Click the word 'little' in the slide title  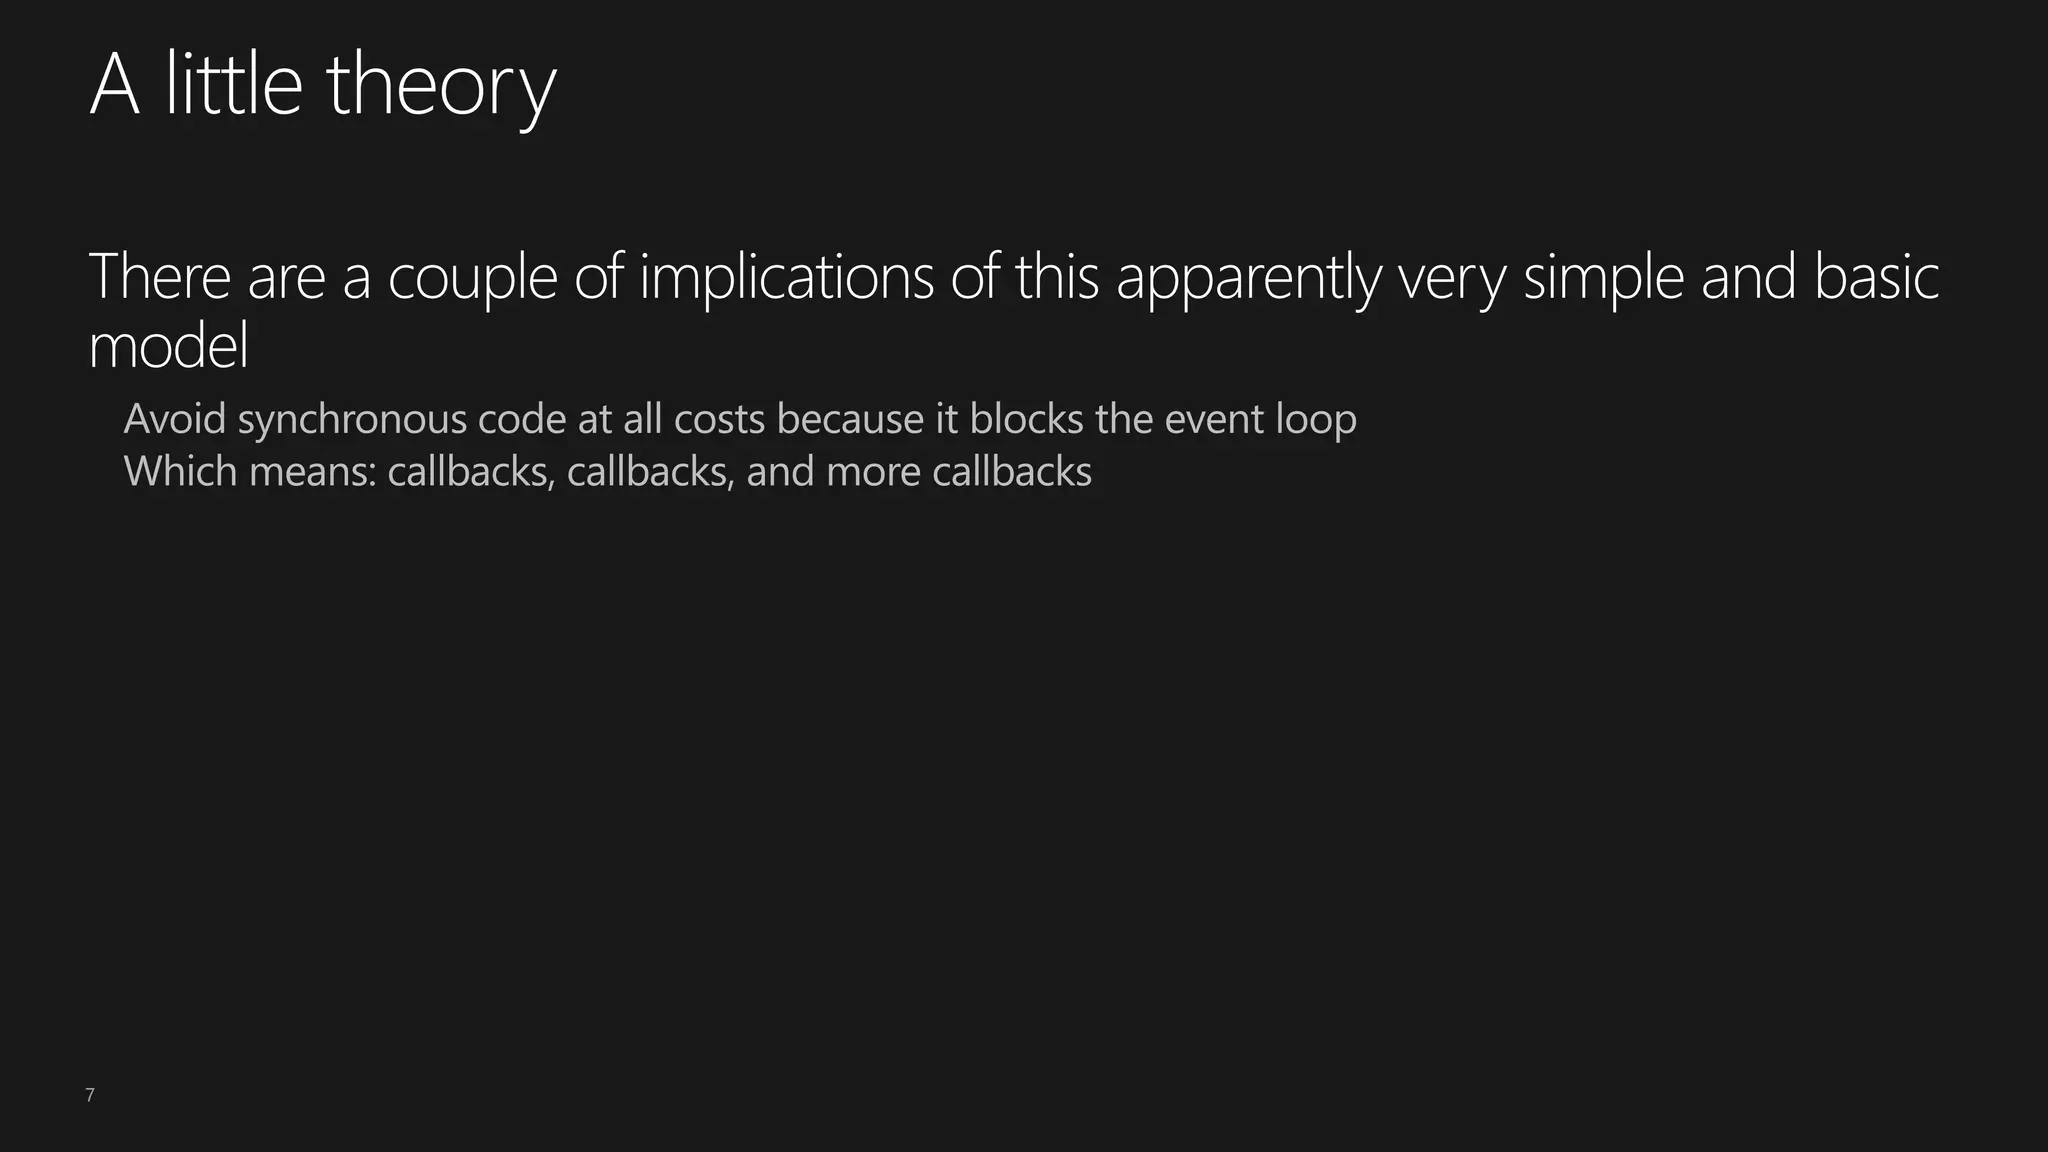(233, 86)
